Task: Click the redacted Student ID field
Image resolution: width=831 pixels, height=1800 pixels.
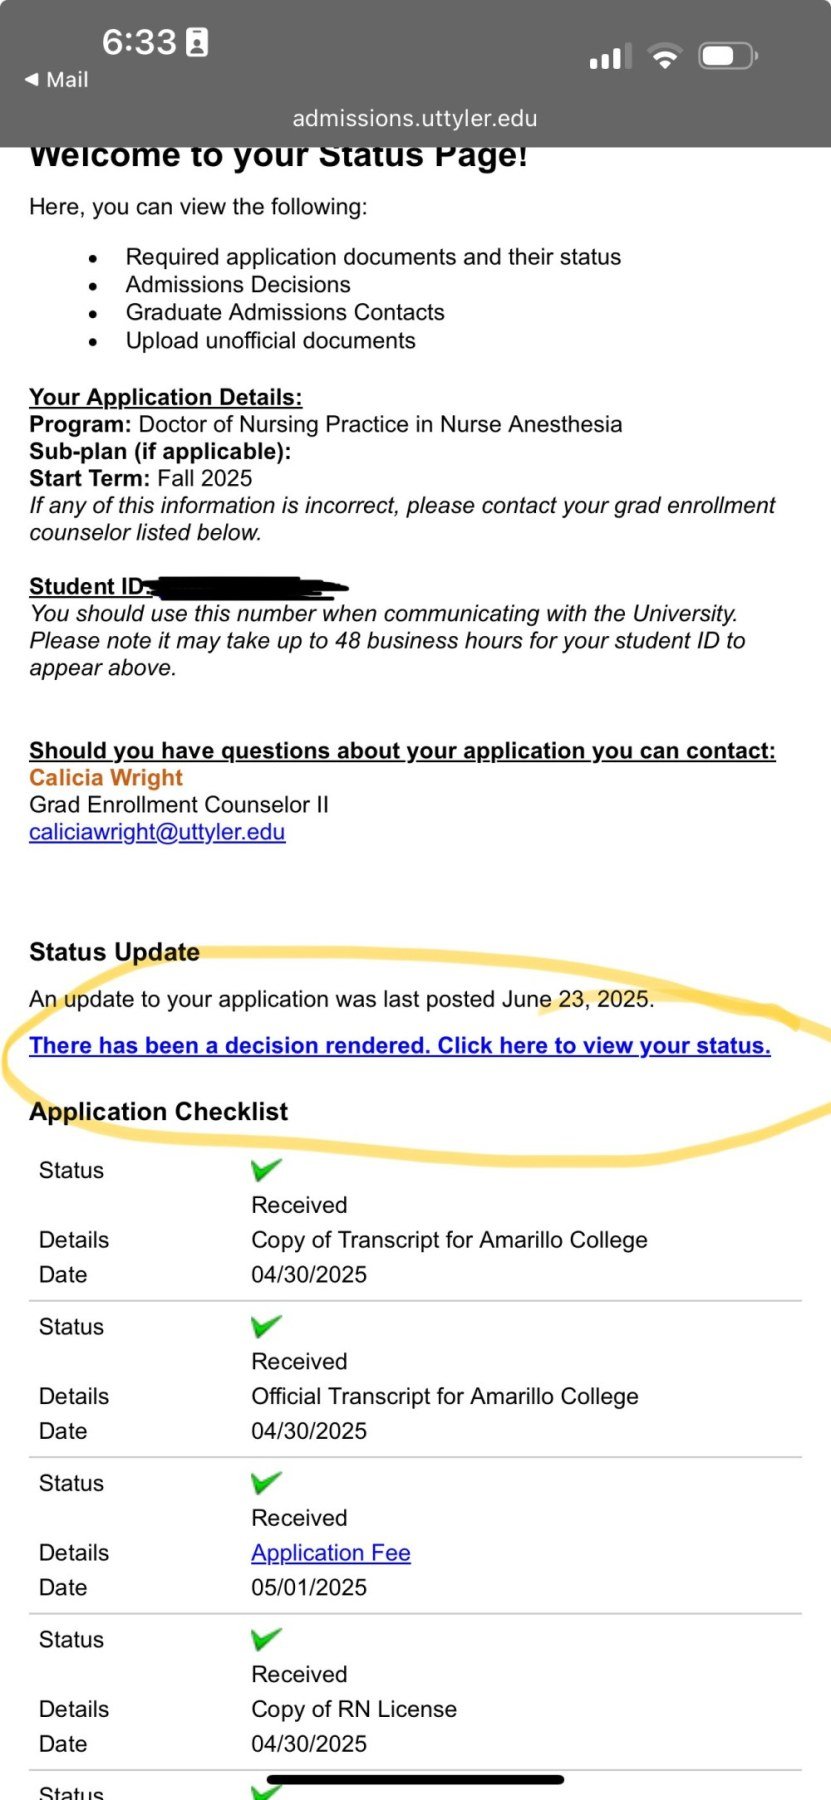Action: pos(248,587)
